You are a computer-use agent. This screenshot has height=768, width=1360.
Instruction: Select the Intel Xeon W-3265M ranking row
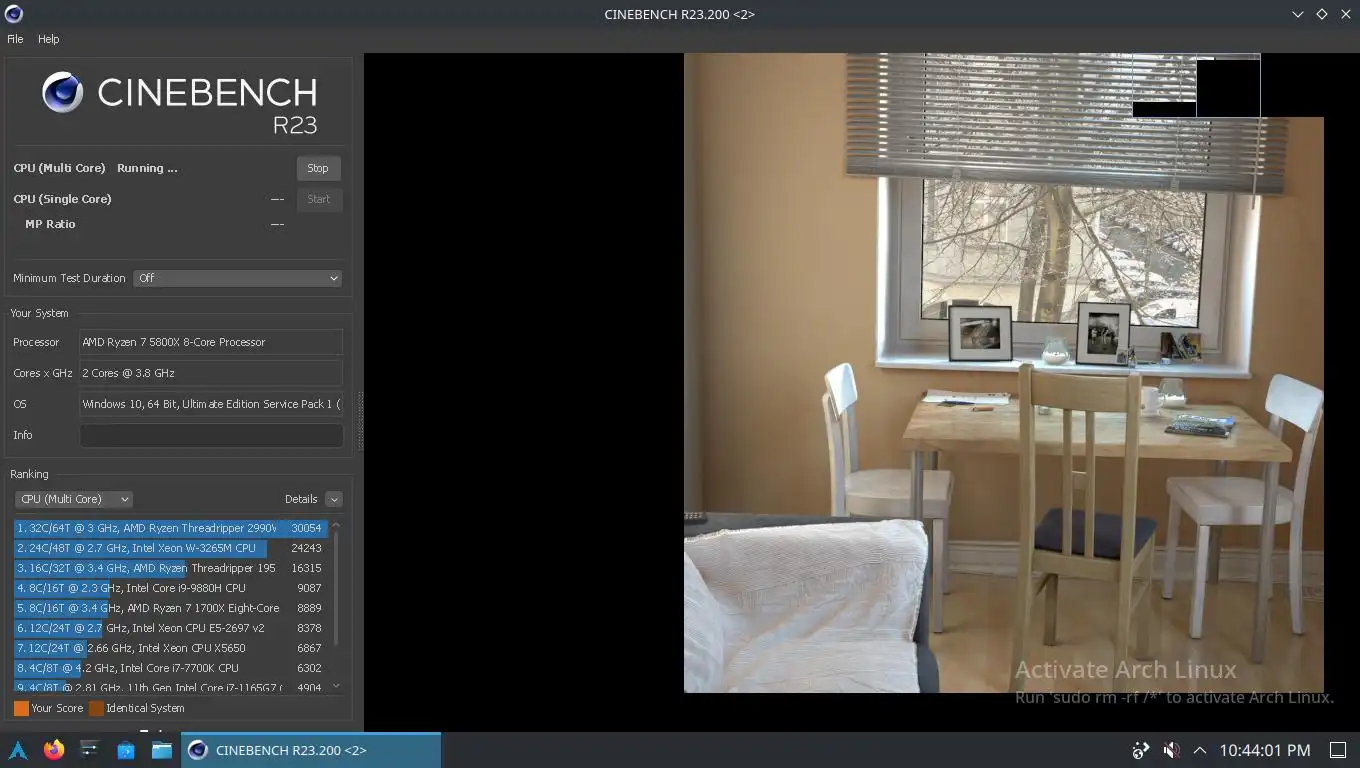click(170, 548)
